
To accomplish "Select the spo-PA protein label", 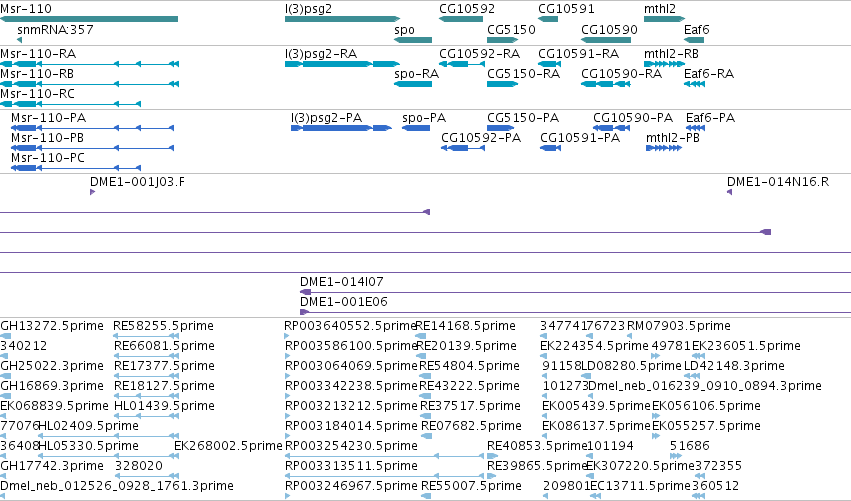I will (x=424, y=118).
